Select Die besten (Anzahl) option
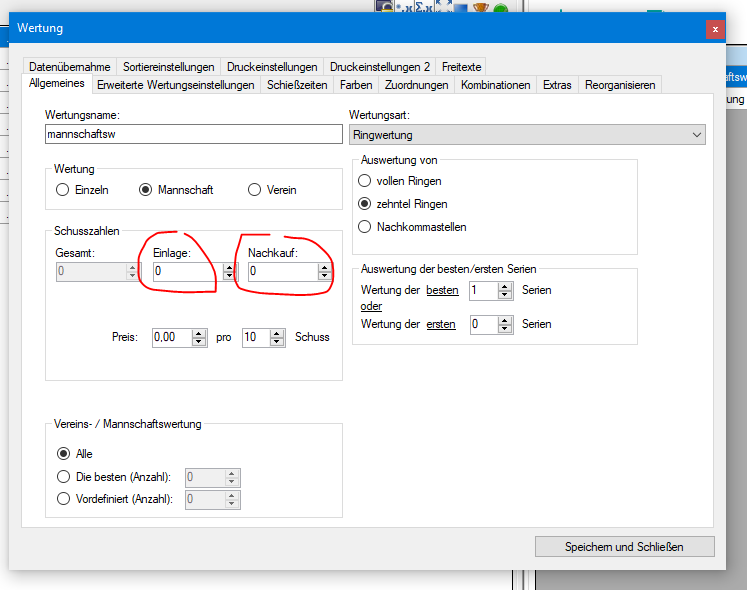Screen dimensions: 747x590 click(x=64, y=477)
